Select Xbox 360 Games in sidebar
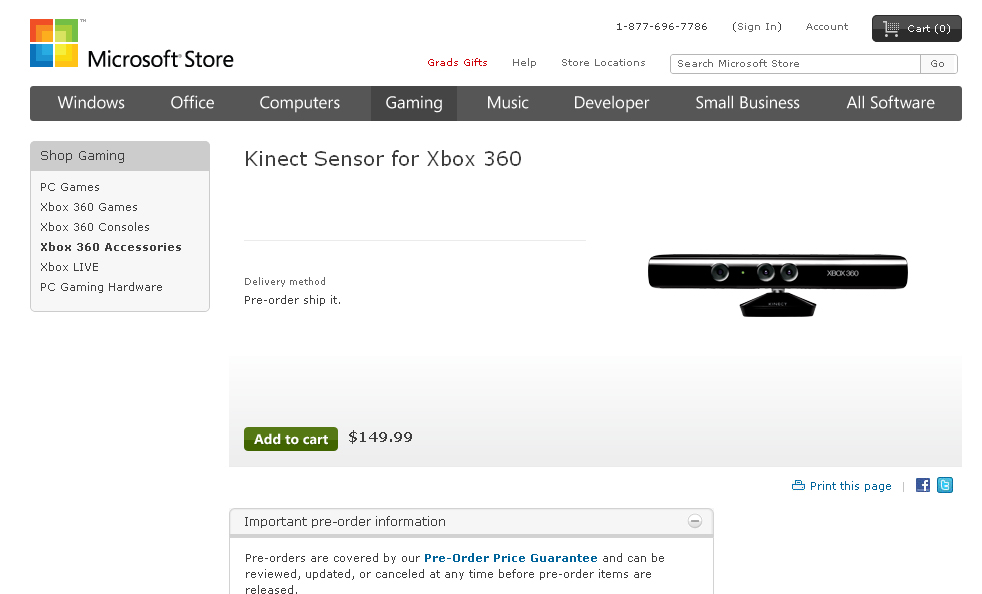The width and height of the screenshot is (982, 594). coord(89,207)
